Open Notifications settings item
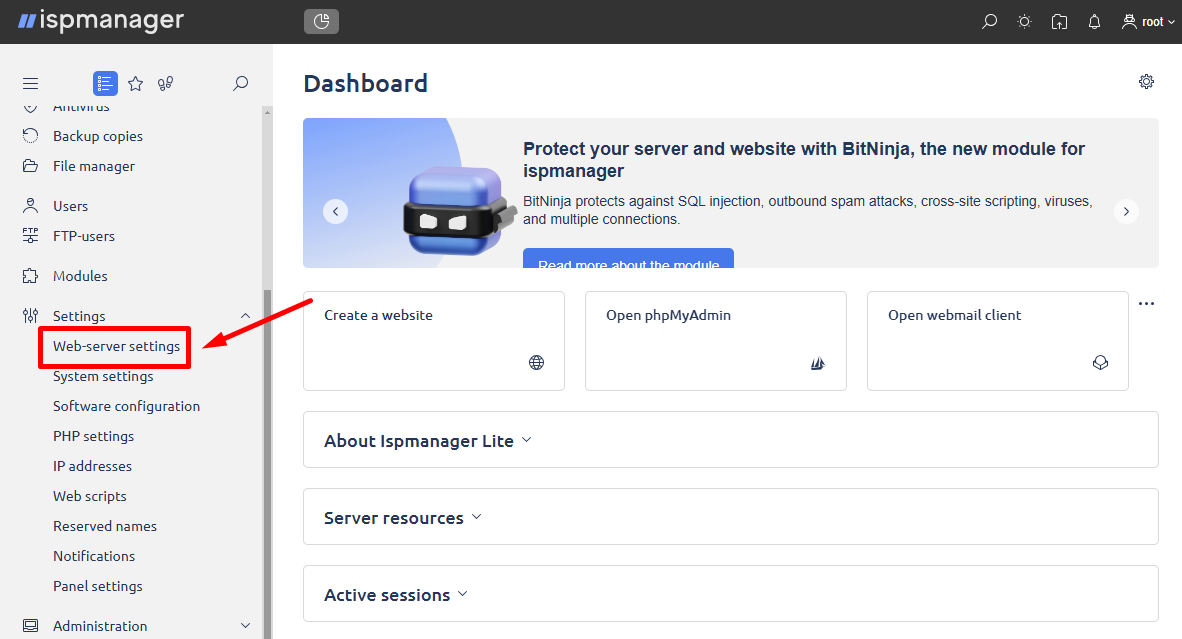This screenshot has height=639, width=1182. click(94, 556)
